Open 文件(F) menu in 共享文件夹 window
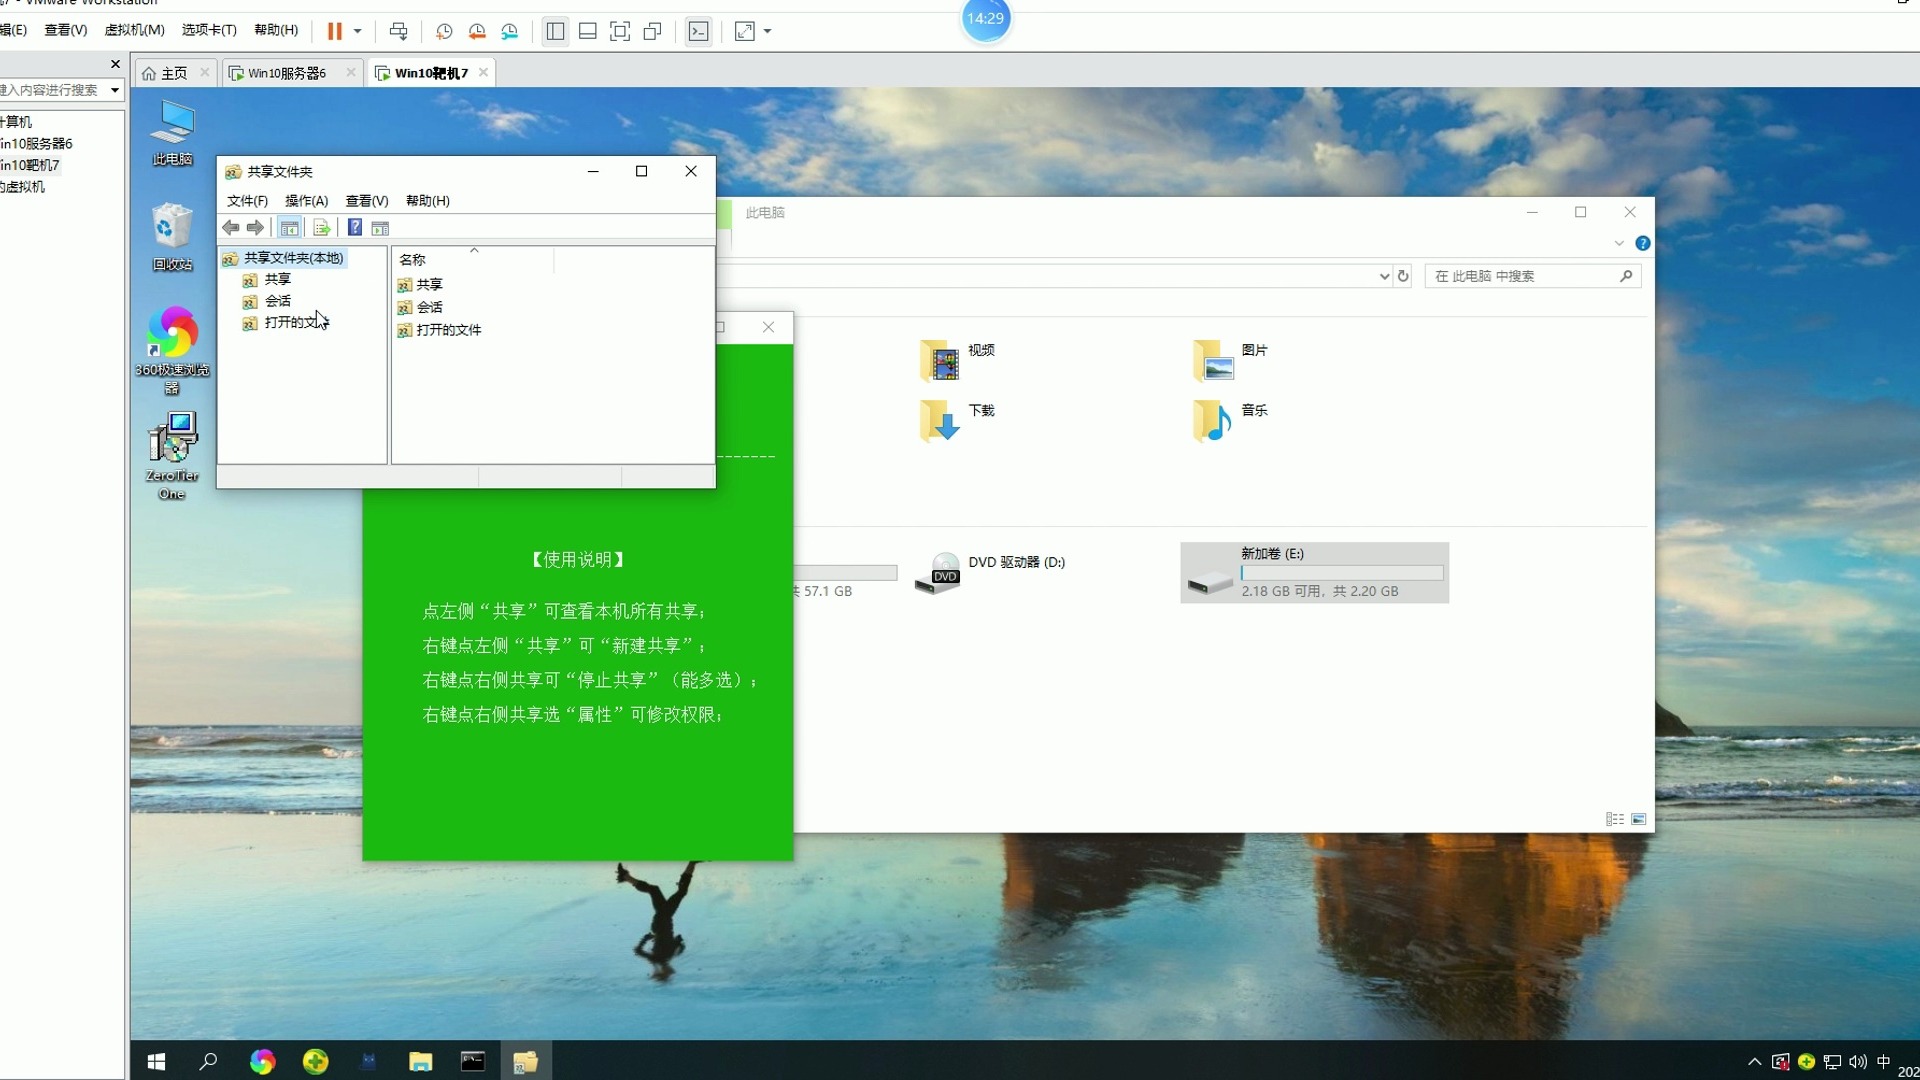Image resolution: width=1920 pixels, height=1080 pixels. coord(247,201)
